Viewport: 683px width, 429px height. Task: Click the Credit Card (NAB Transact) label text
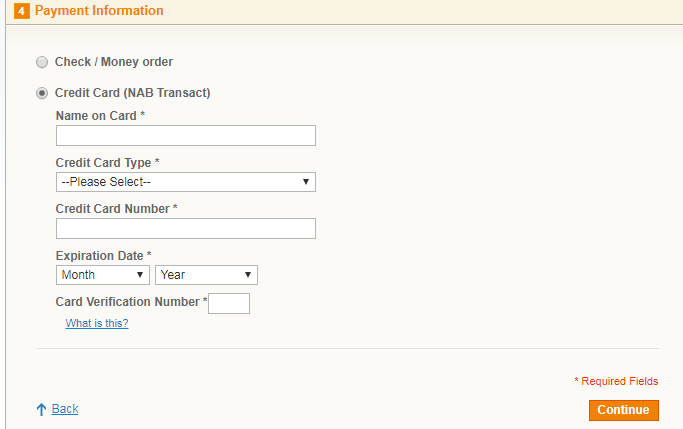[132, 93]
